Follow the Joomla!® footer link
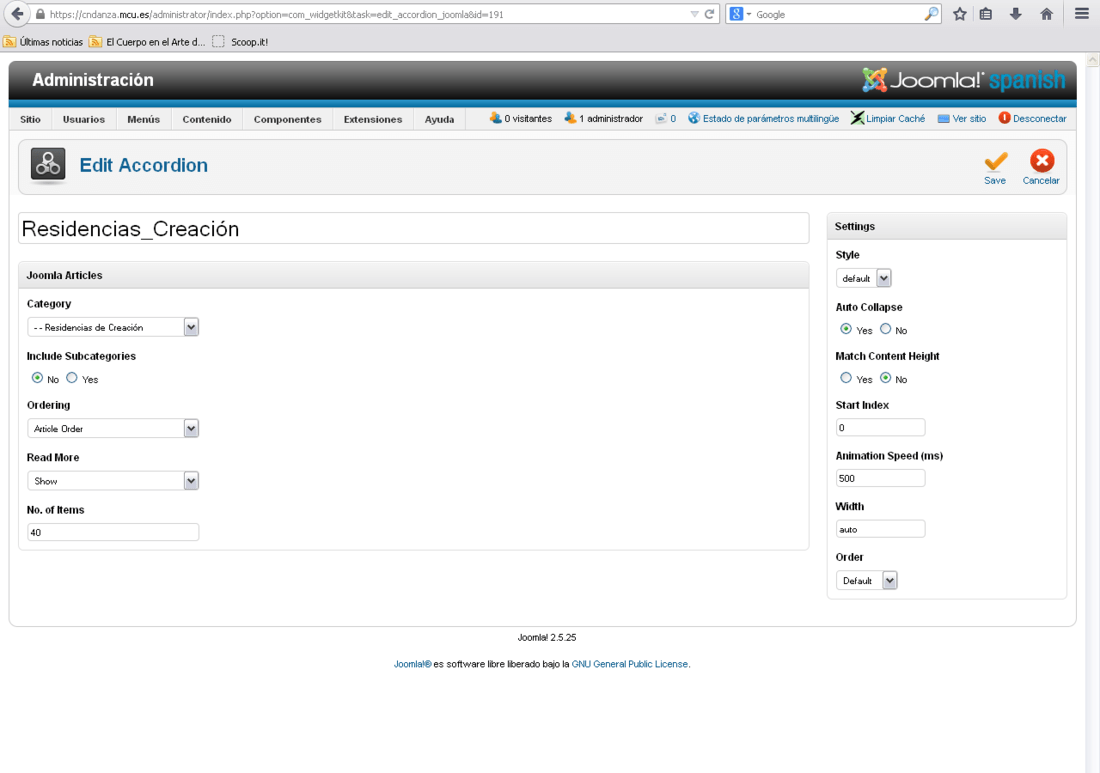This screenshot has width=1100, height=773. (412, 664)
